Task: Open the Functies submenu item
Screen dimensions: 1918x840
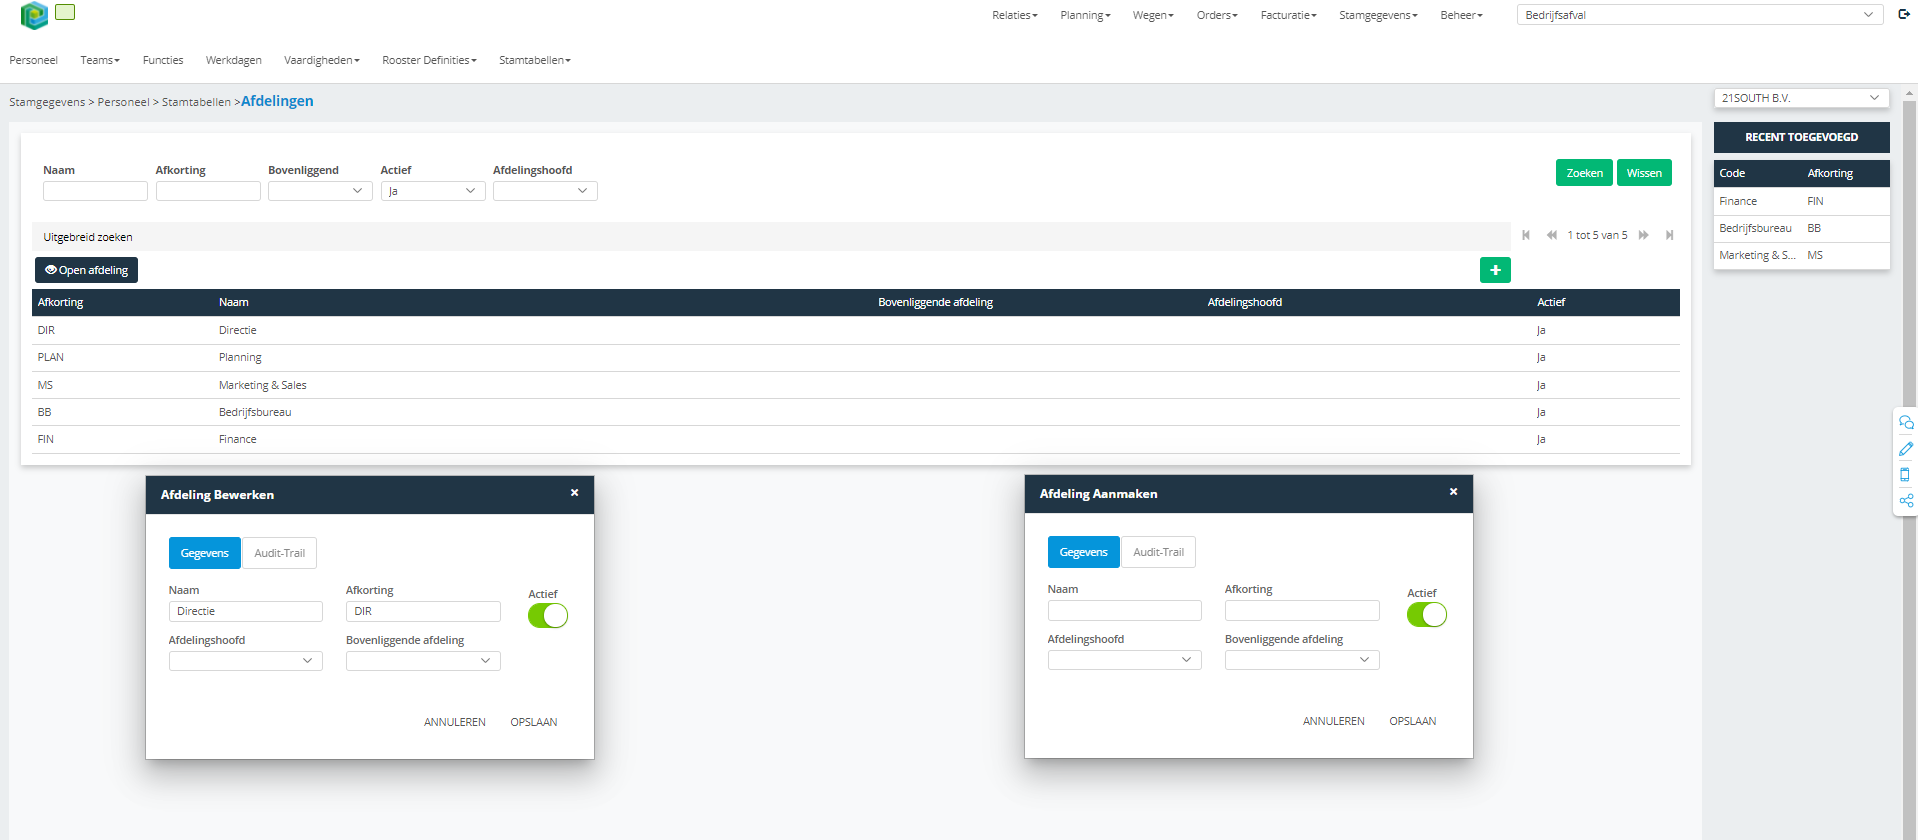Action: 163,60
